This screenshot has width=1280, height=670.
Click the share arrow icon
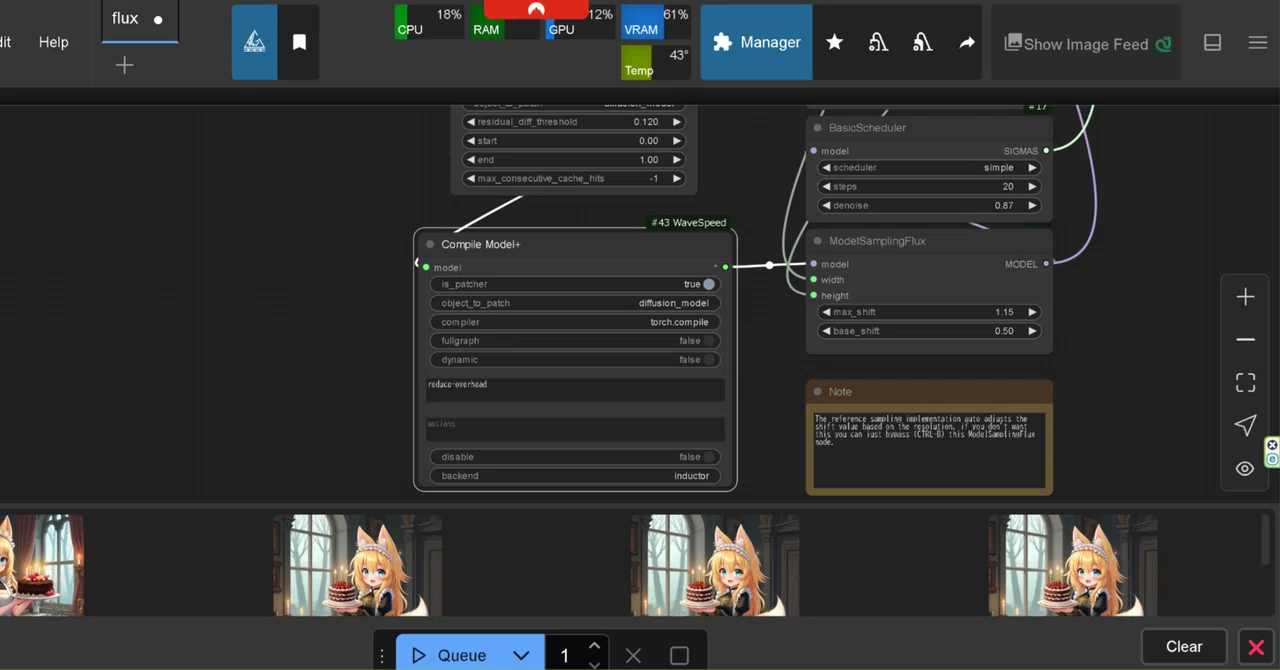tap(966, 42)
